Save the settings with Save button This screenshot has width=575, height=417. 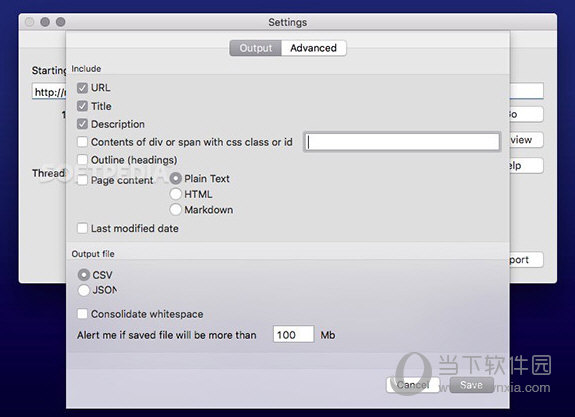pyautogui.click(x=472, y=385)
